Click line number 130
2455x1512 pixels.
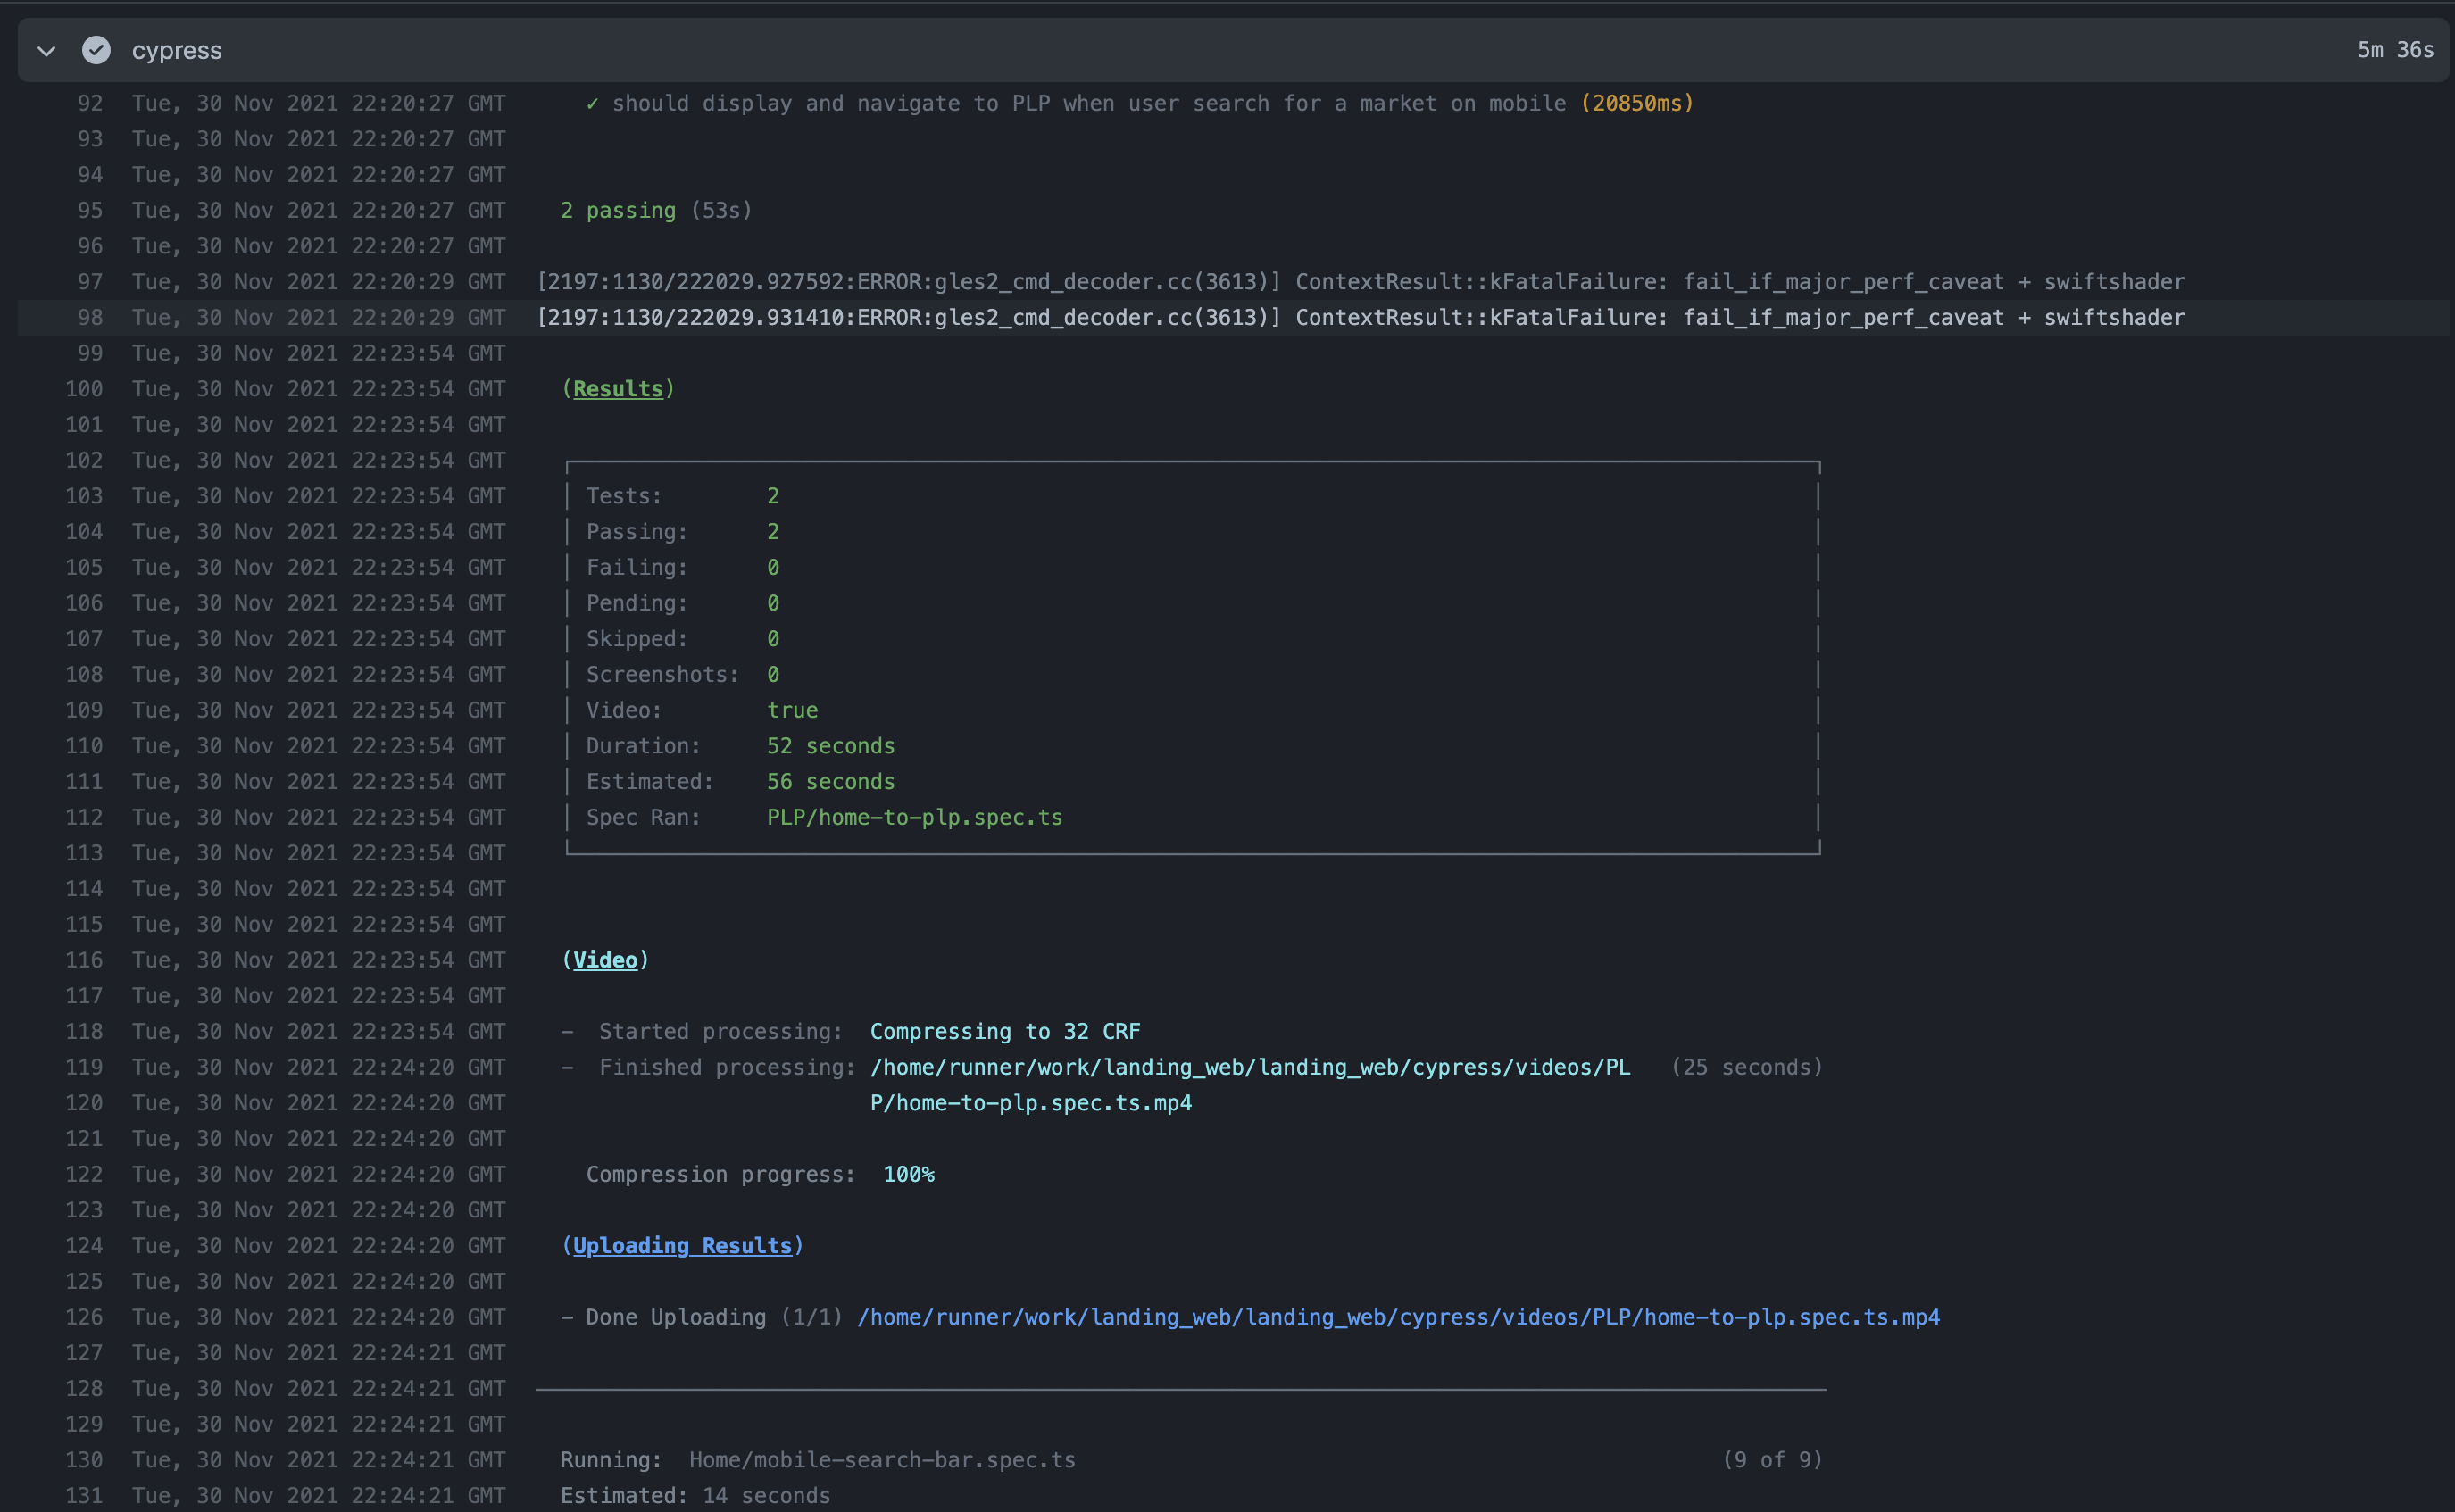[84, 1459]
